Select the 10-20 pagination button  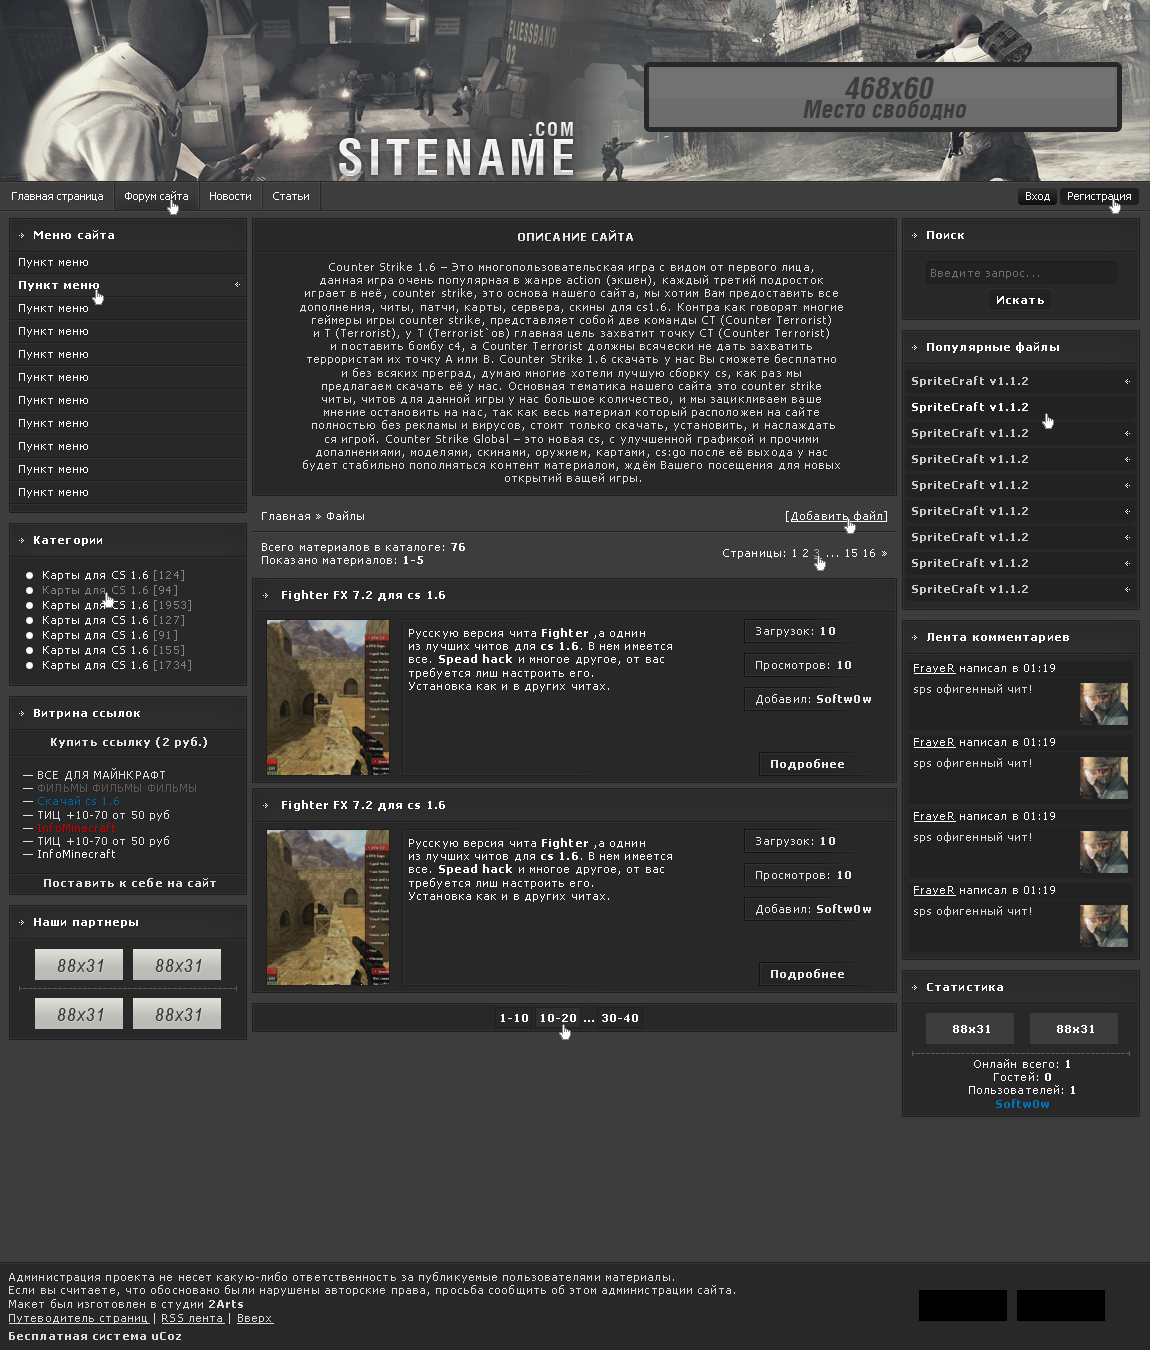click(x=558, y=1018)
